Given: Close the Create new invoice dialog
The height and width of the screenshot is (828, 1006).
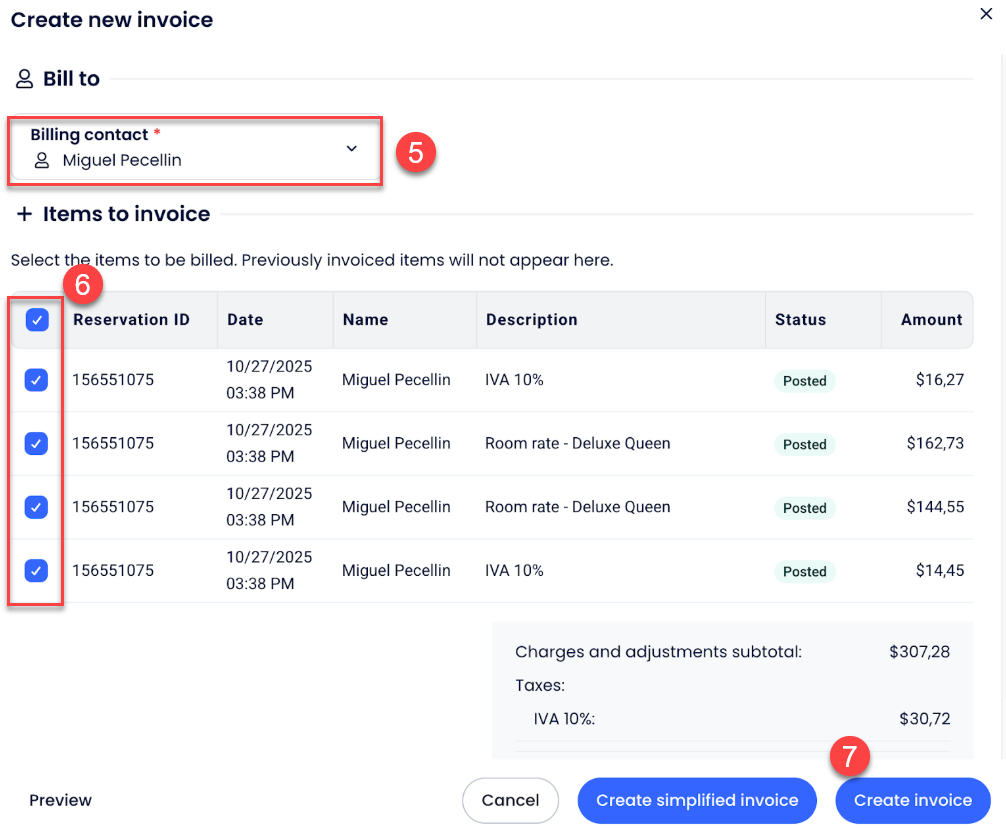Looking at the screenshot, I should click(x=985, y=14).
